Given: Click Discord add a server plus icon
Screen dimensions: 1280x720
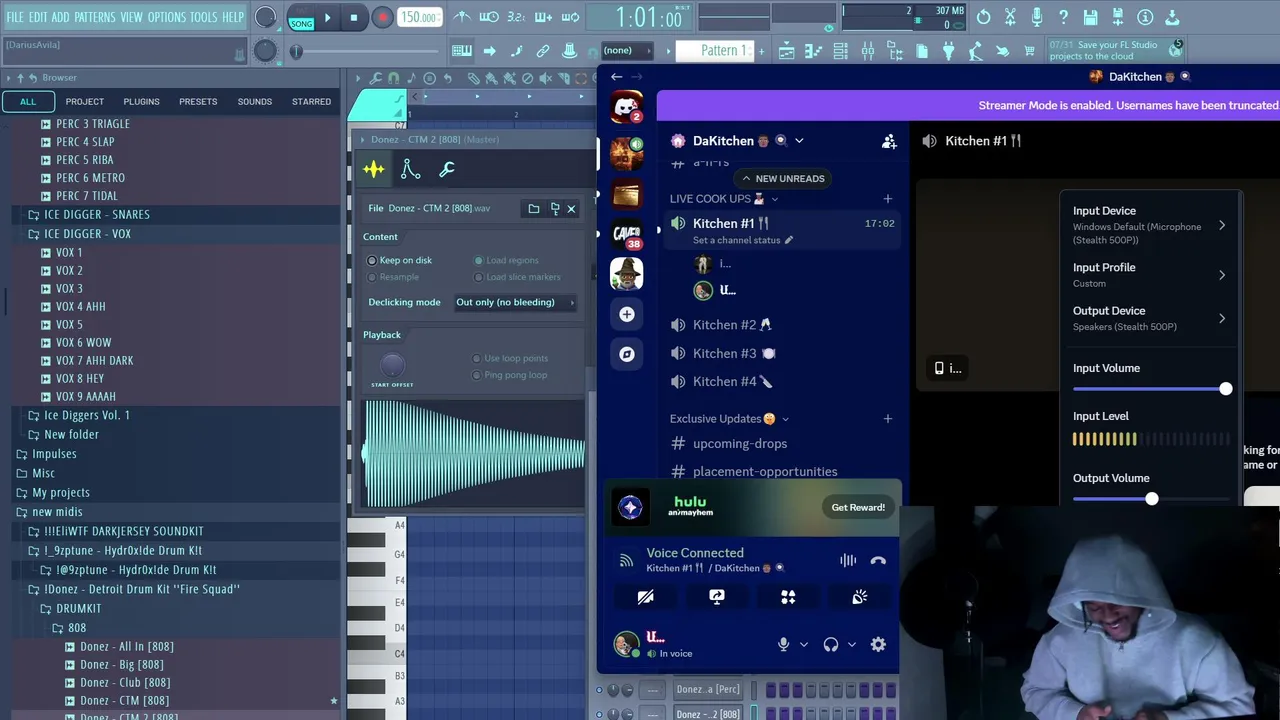Looking at the screenshot, I should 627,314.
